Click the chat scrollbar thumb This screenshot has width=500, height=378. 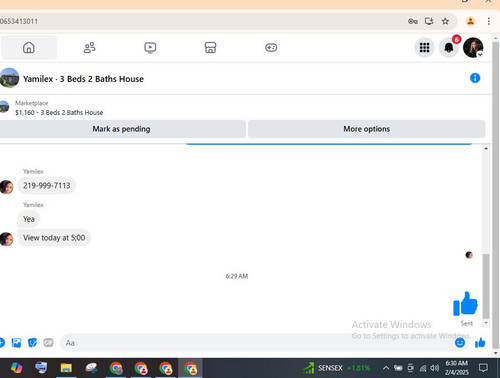pos(486,286)
